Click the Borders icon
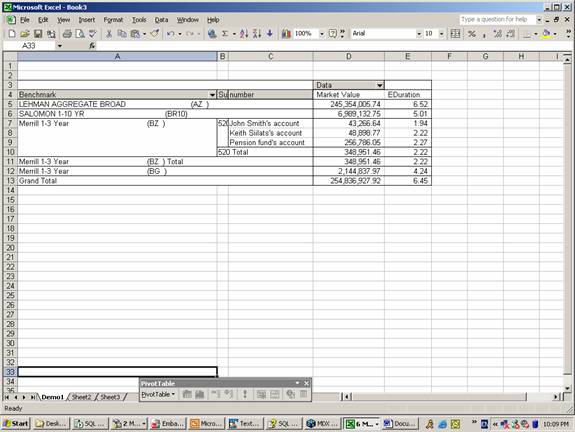This screenshot has height=432, width=575. (x=527, y=34)
